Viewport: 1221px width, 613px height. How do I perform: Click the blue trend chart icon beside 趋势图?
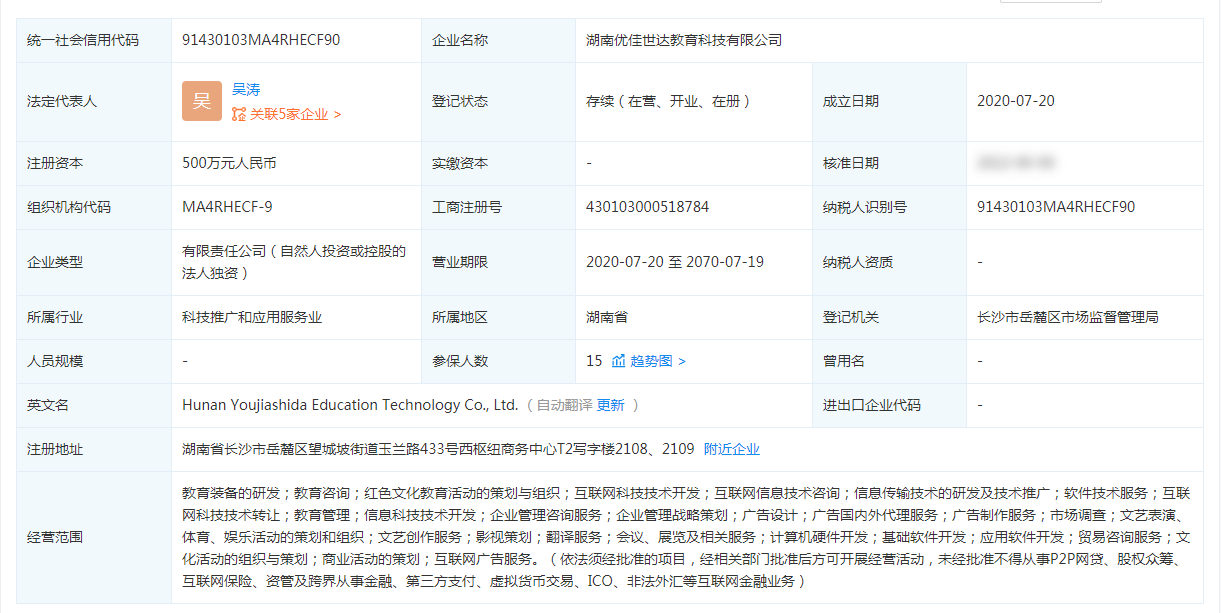pyautogui.click(x=620, y=361)
